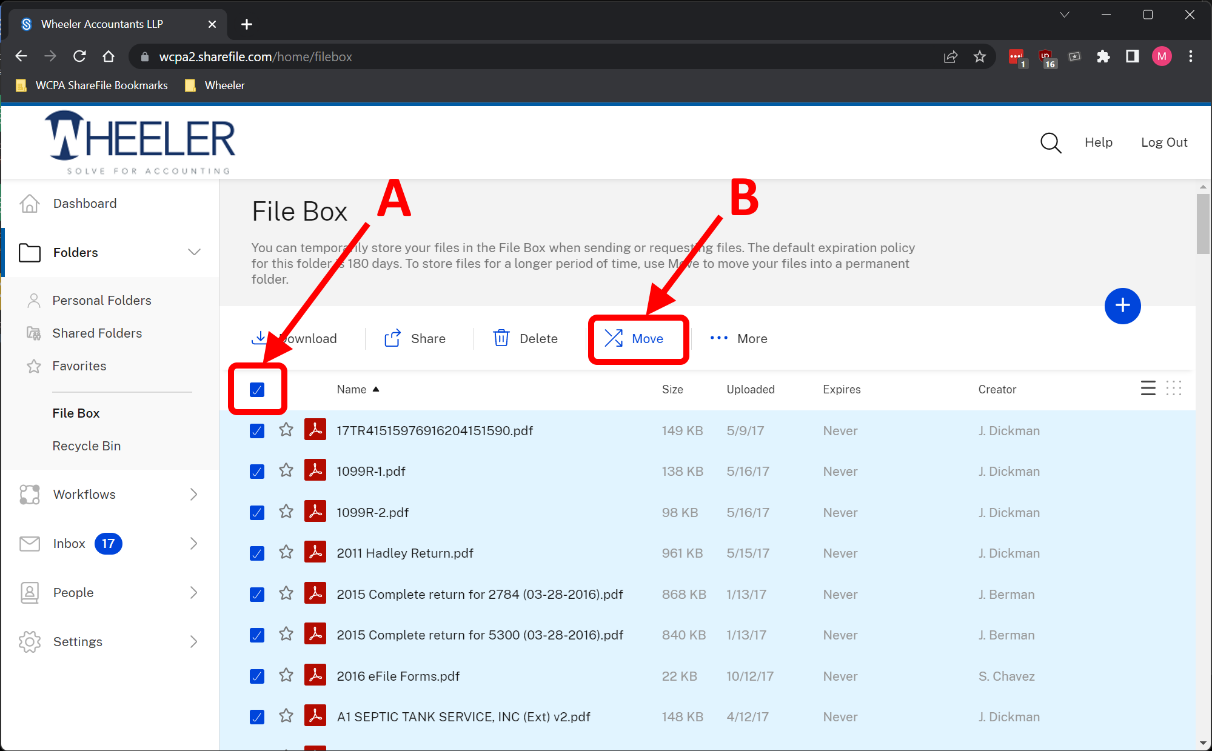Viewport: 1212px width, 751px height.
Task: Switch to list view layout icon
Action: [x=1148, y=388]
